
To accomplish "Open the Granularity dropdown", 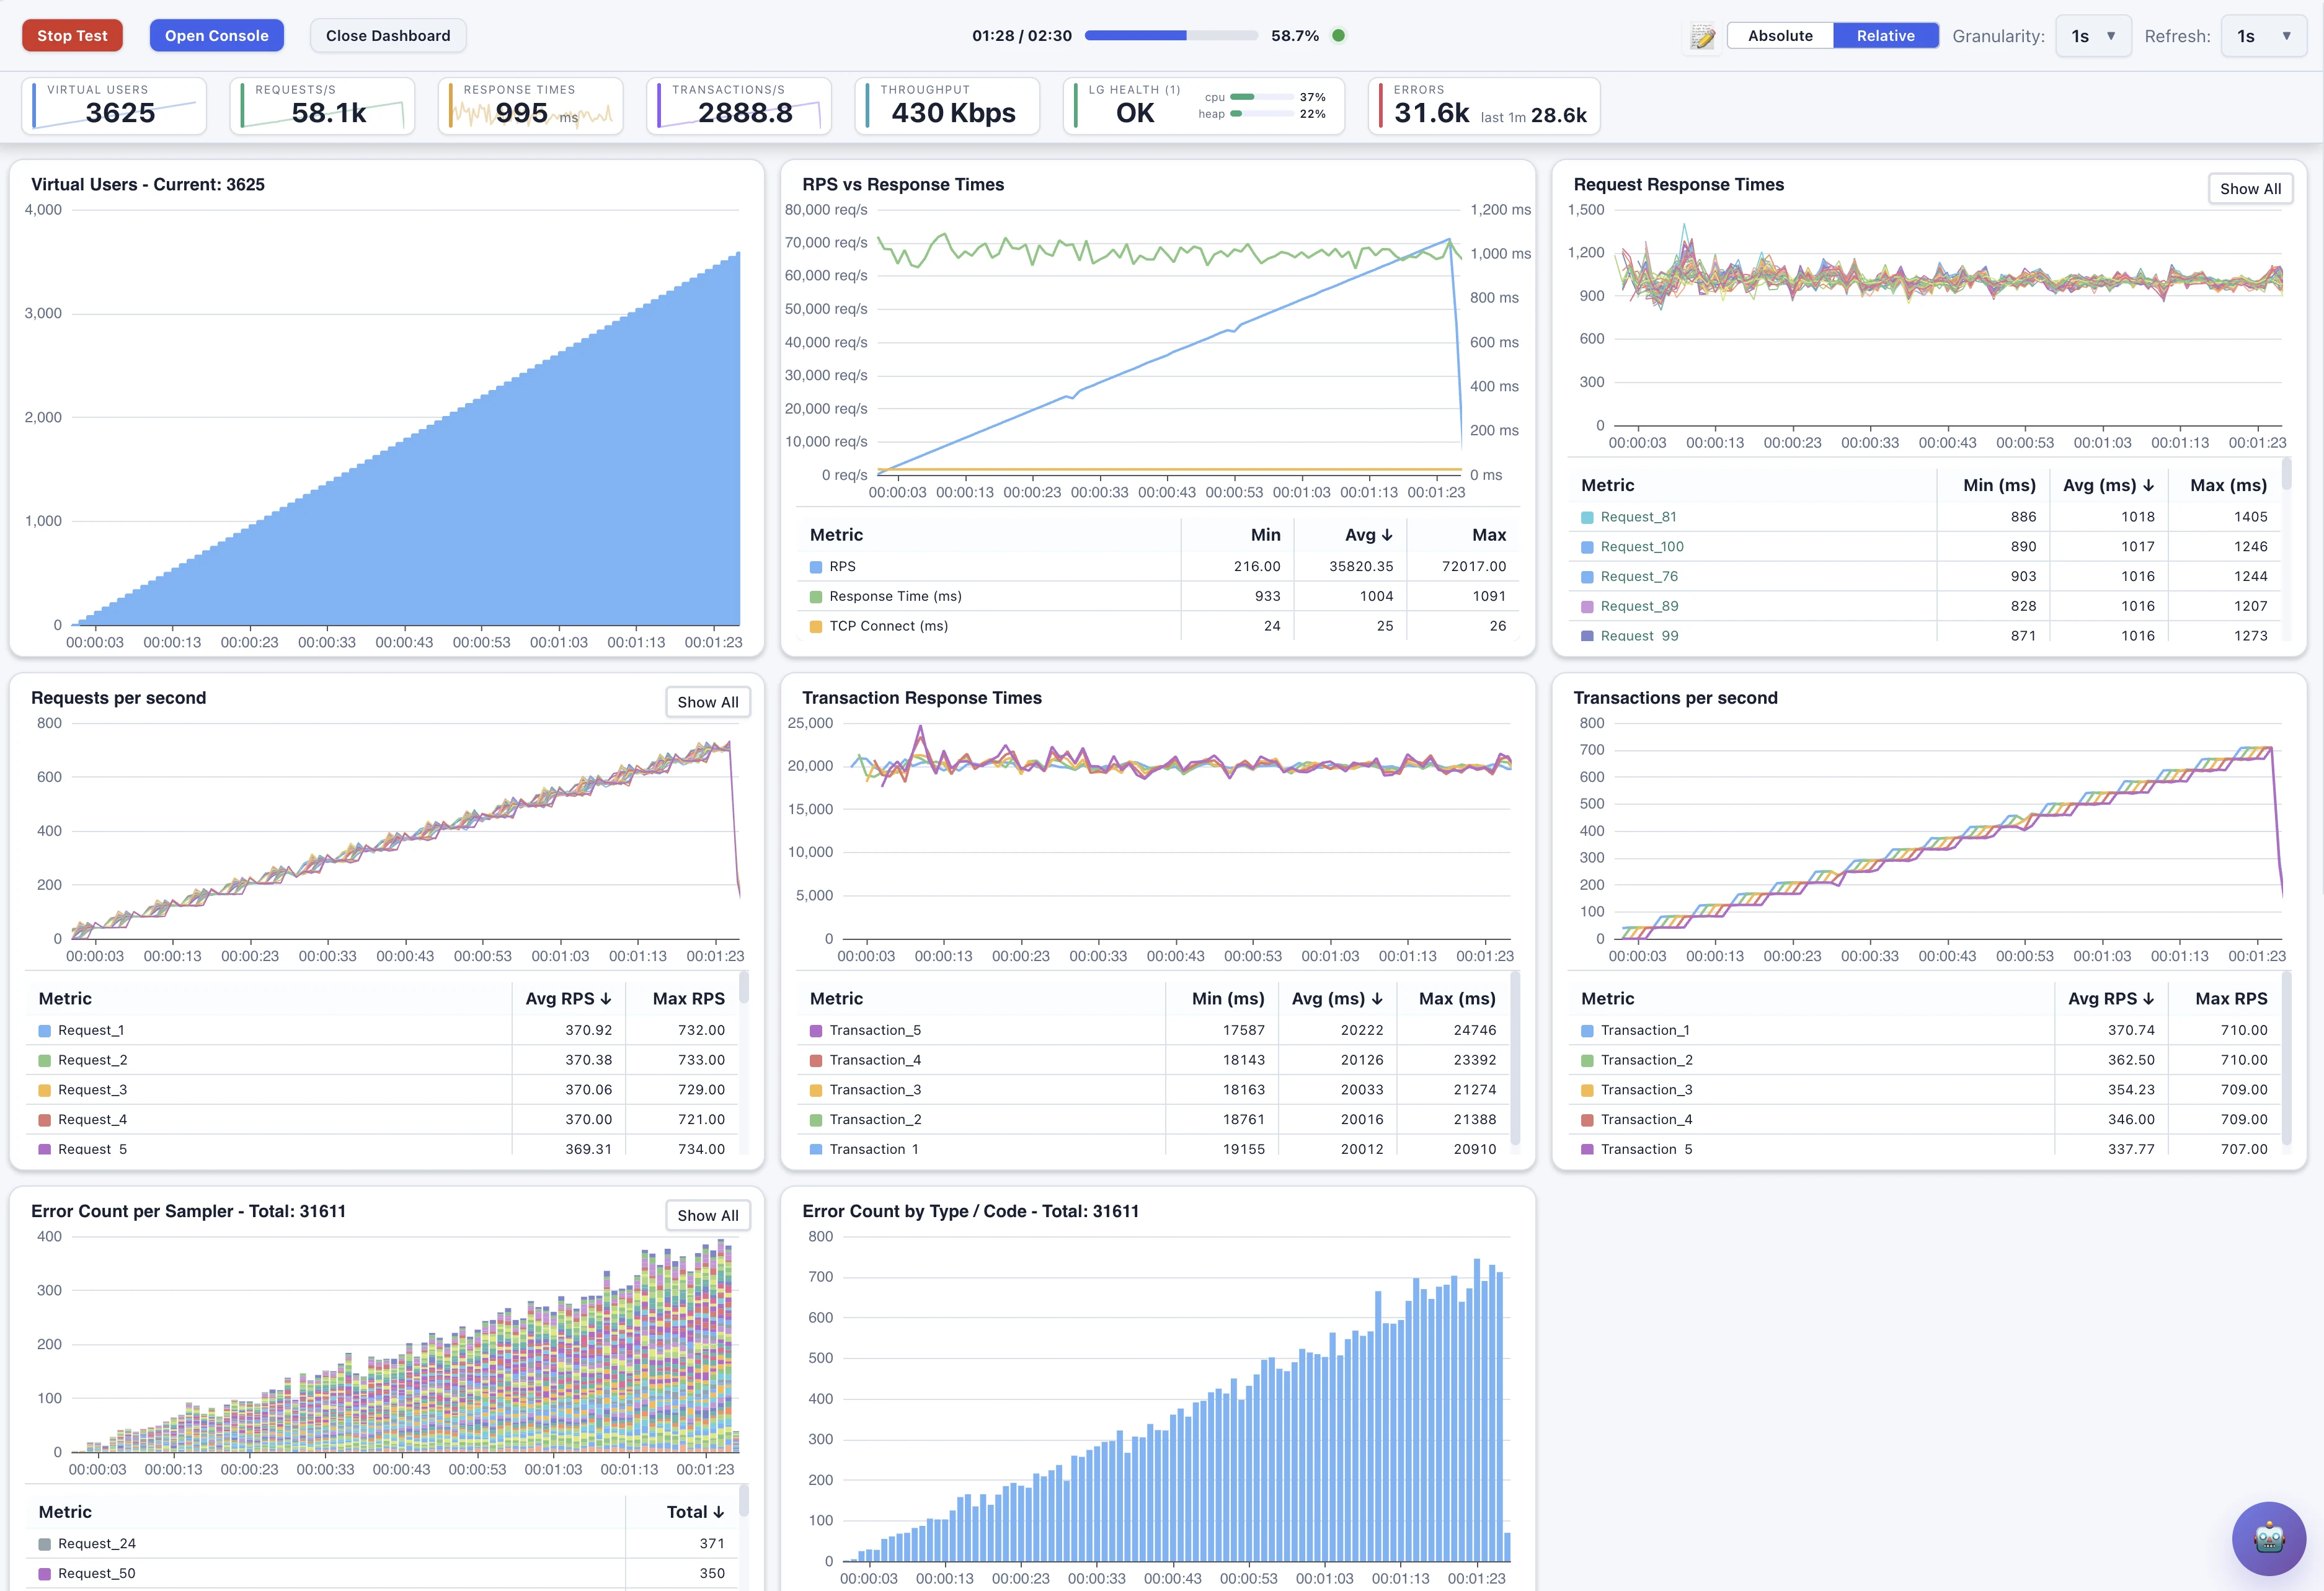I will (x=2093, y=36).
